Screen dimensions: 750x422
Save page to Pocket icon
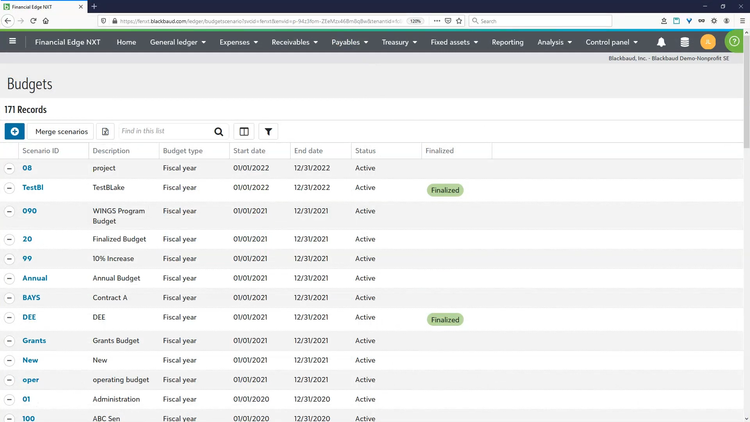pyautogui.click(x=448, y=21)
